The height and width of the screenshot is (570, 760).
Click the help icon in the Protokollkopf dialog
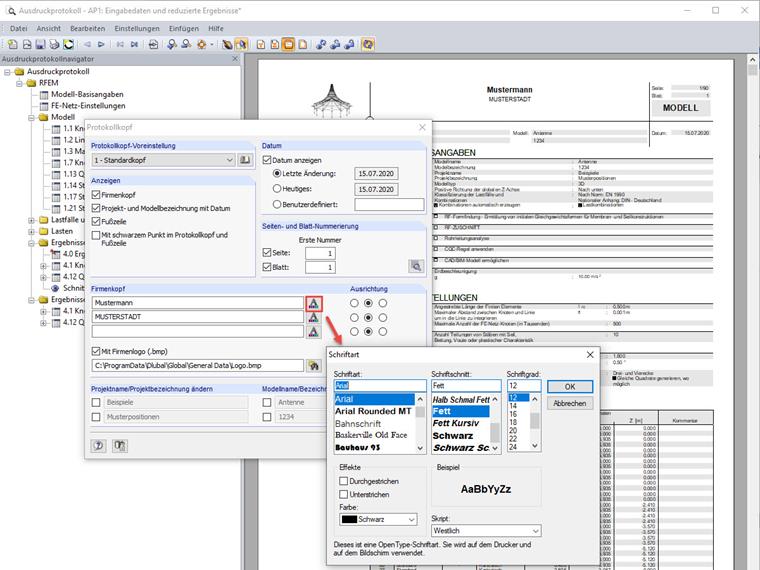coord(99,446)
